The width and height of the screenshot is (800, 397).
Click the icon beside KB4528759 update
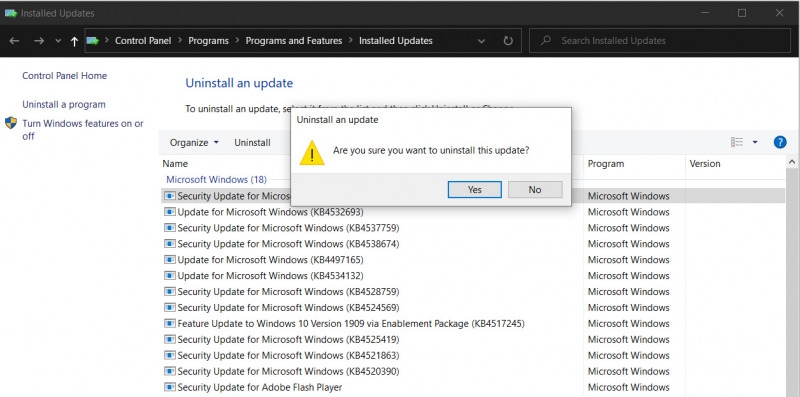click(170, 292)
